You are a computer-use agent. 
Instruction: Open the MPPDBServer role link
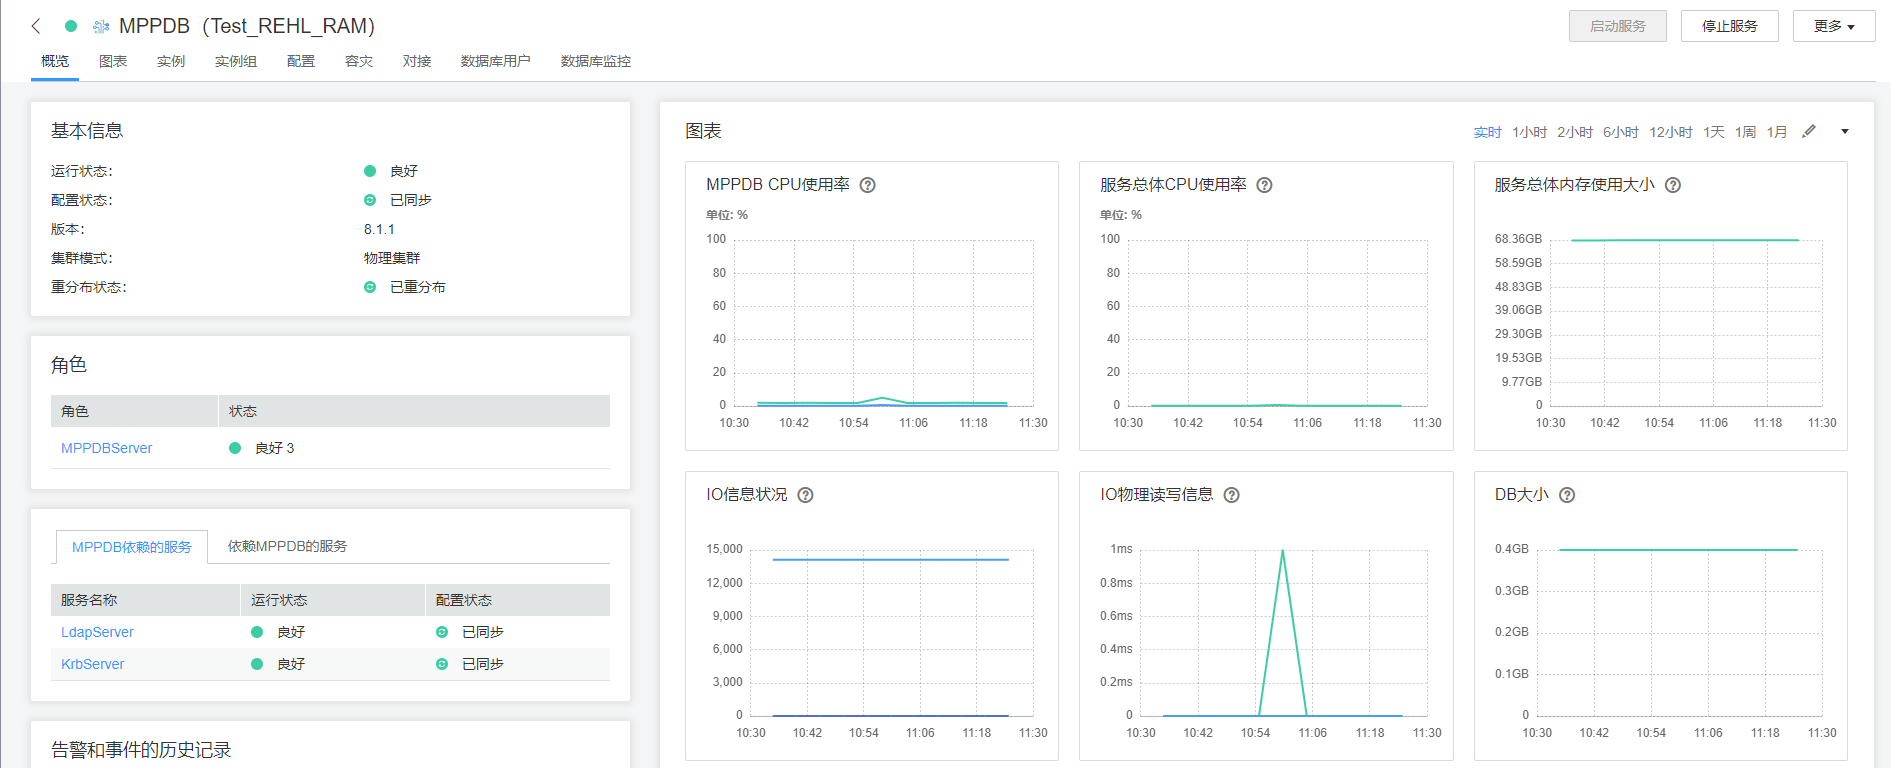coord(107,448)
